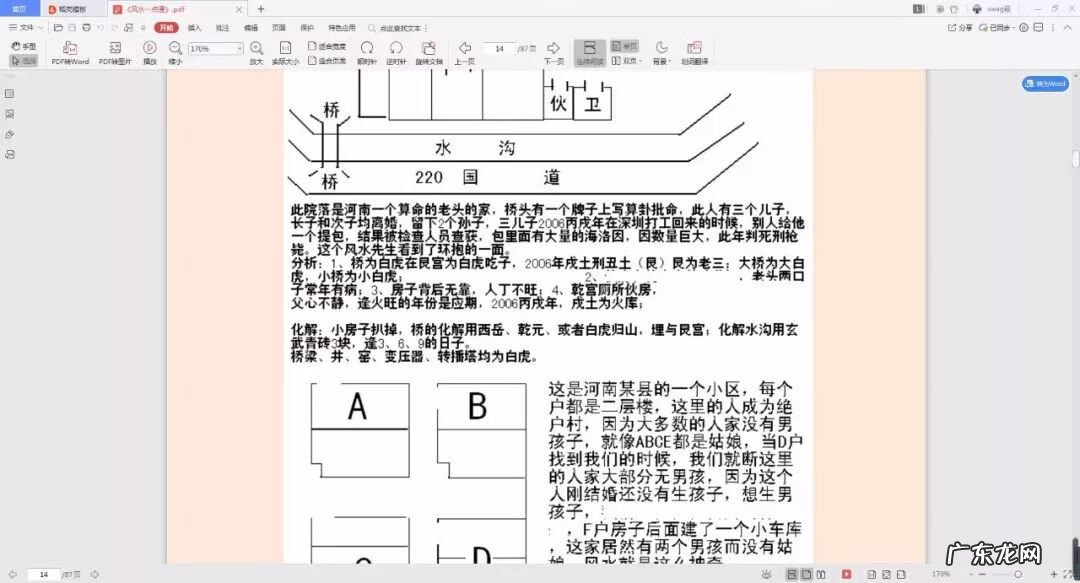Click the page number field showing 14
The width and height of the screenshot is (1080, 583).
(x=499, y=49)
